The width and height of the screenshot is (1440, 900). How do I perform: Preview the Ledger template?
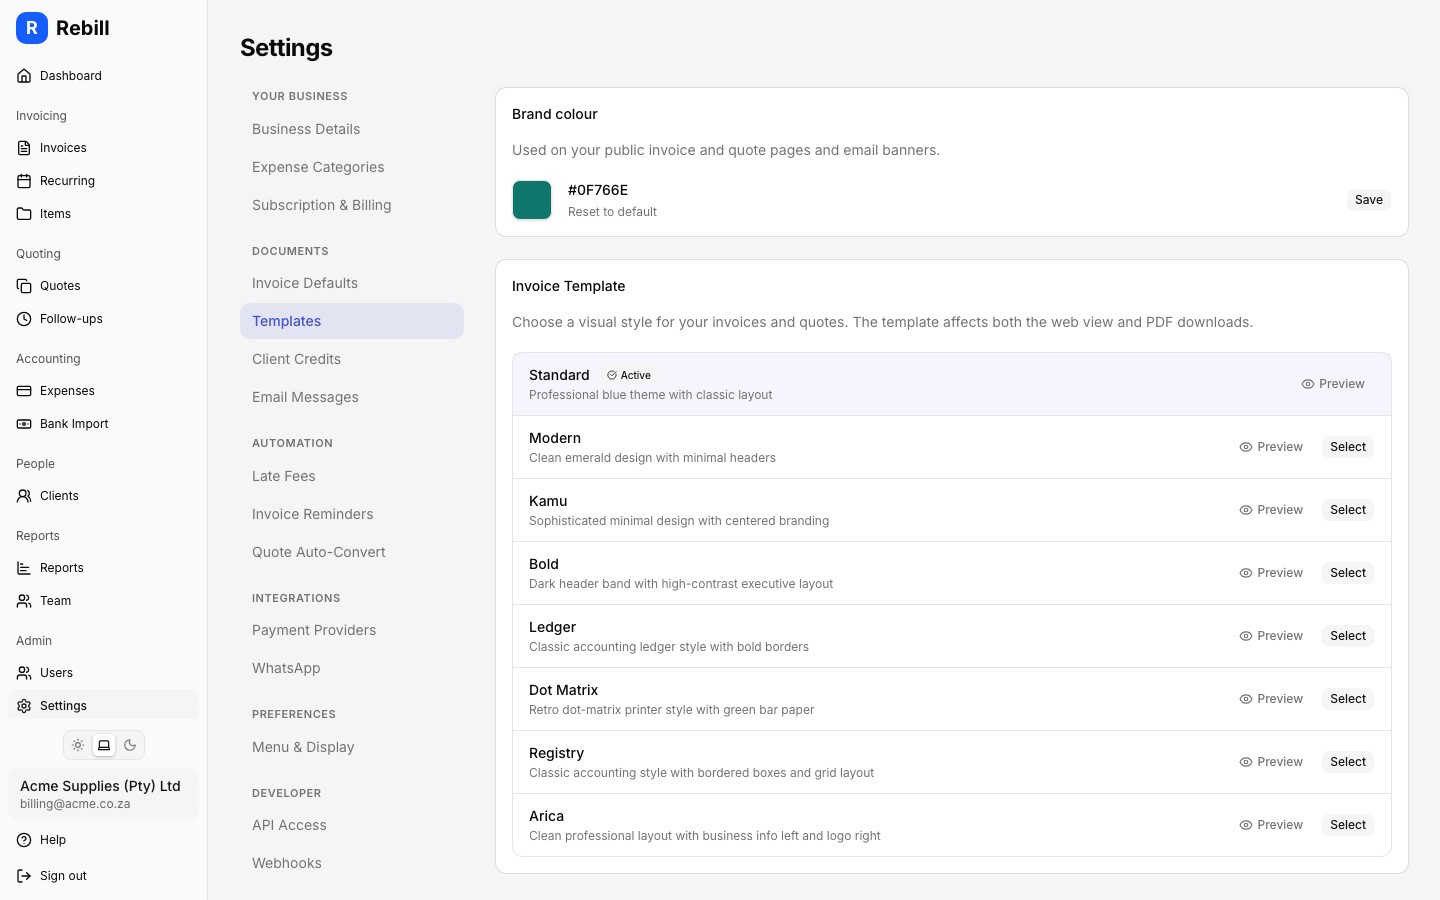tap(1271, 636)
